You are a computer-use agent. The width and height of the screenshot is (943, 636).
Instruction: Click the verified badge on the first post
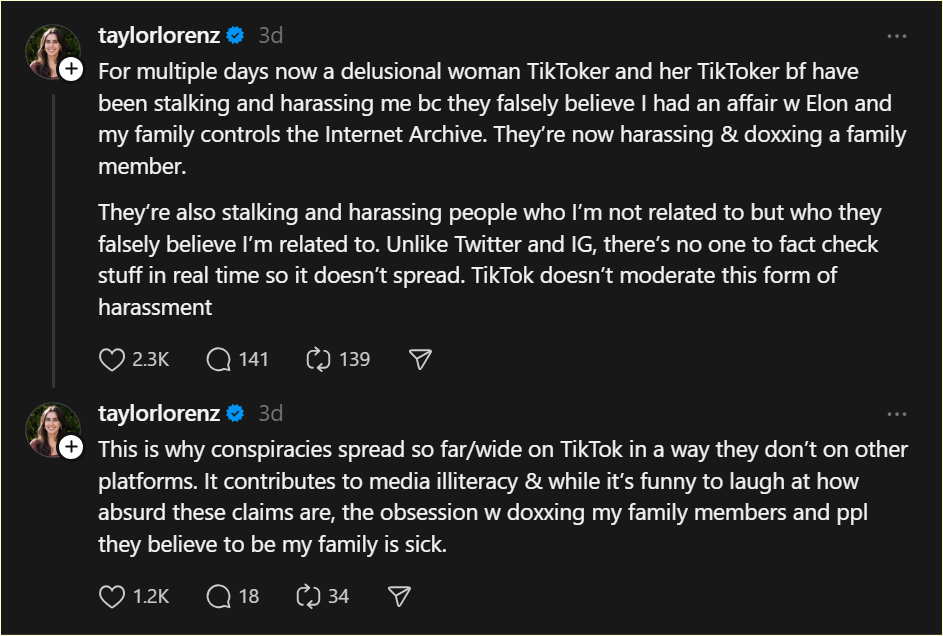point(236,36)
